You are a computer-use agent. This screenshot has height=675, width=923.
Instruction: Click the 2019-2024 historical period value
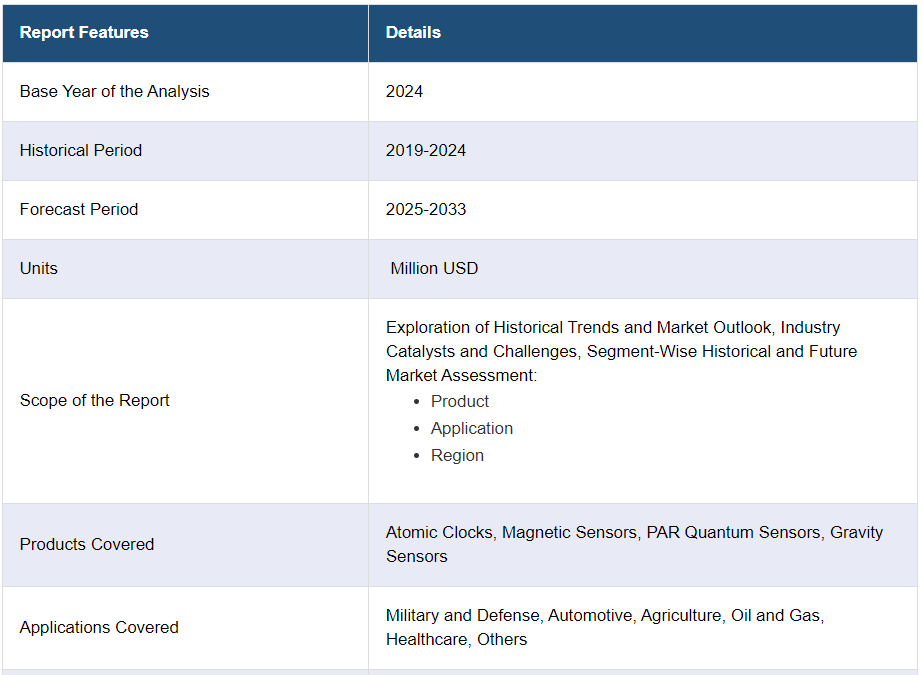[x=426, y=150]
